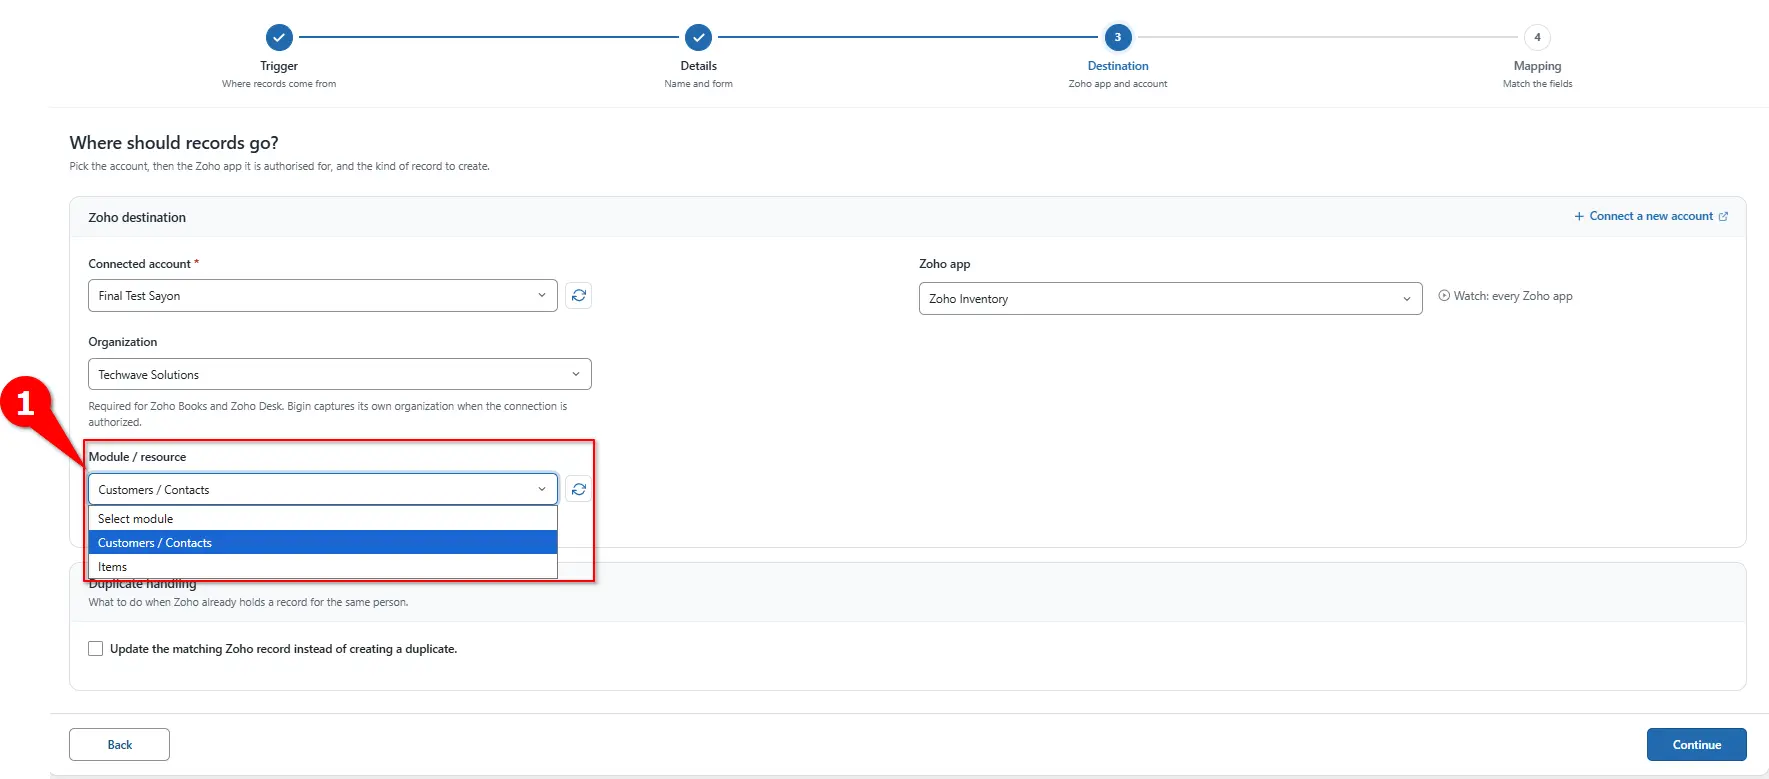Click the step 4 Mapping circle
The height and width of the screenshot is (779, 1769).
[1537, 37]
